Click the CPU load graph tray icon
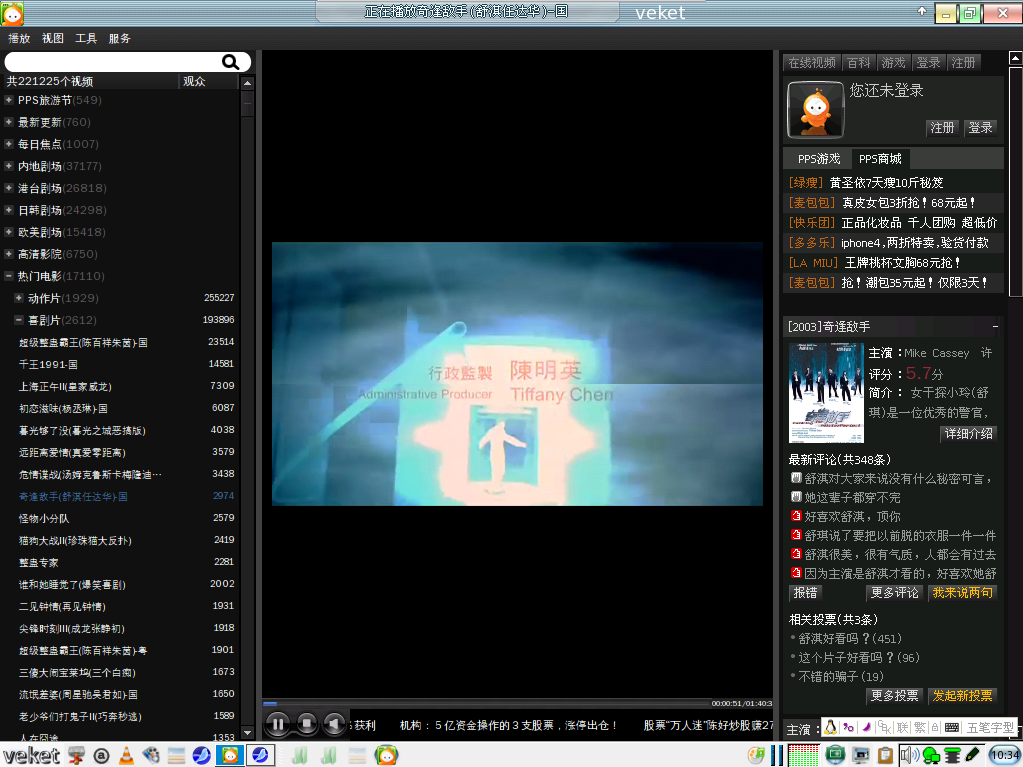 click(x=804, y=756)
